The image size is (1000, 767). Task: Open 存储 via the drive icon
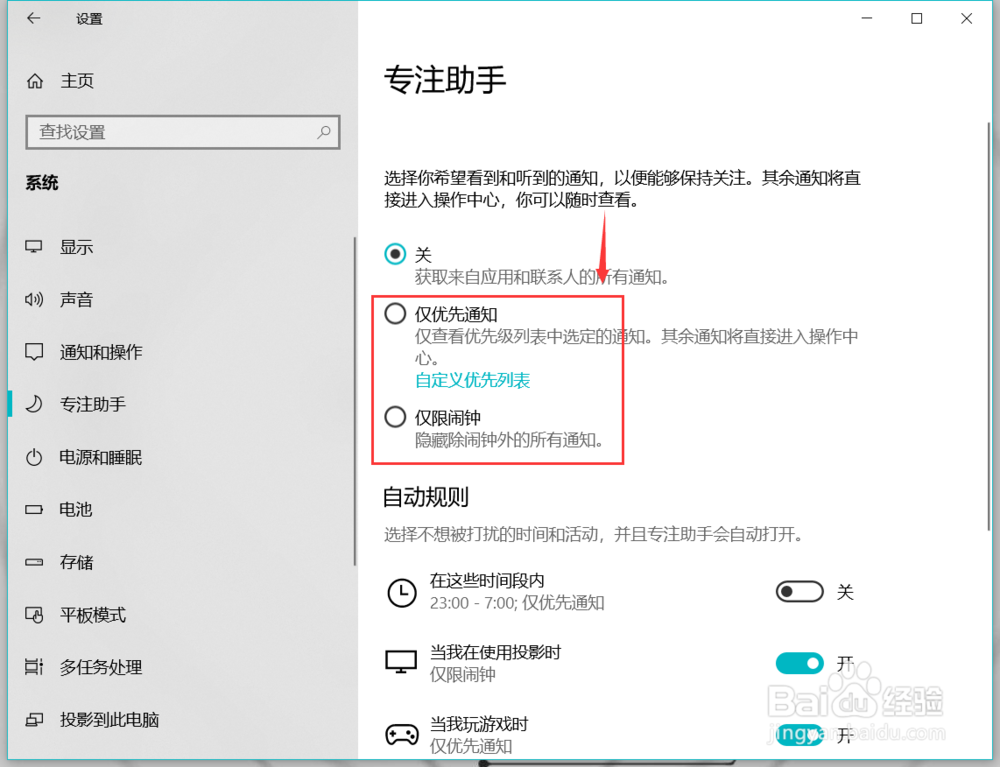tap(34, 562)
